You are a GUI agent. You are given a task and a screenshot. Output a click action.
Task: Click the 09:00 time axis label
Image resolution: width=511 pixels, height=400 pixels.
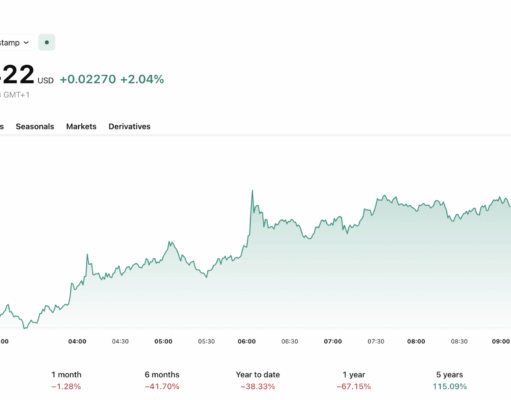(501, 341)
